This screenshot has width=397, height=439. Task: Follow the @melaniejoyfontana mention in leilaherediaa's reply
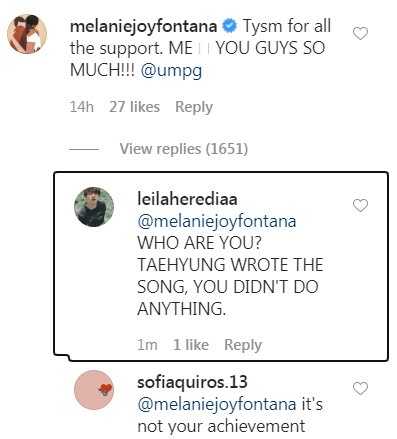(x=217, y=222)
